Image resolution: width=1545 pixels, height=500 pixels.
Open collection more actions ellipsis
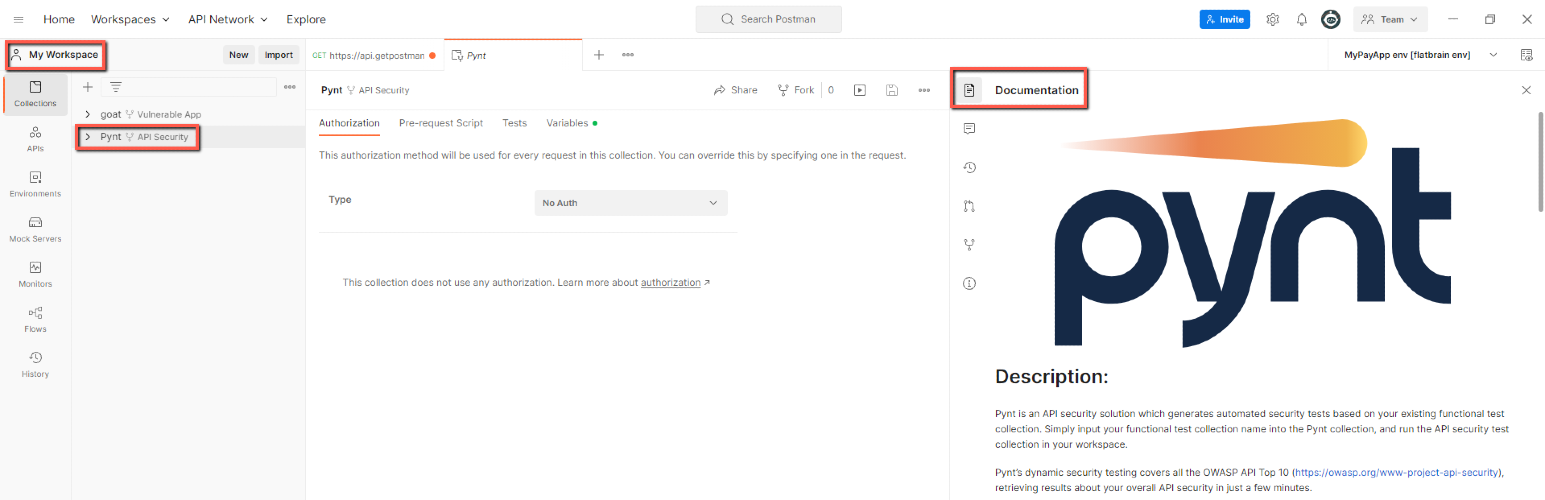[924, 90]
